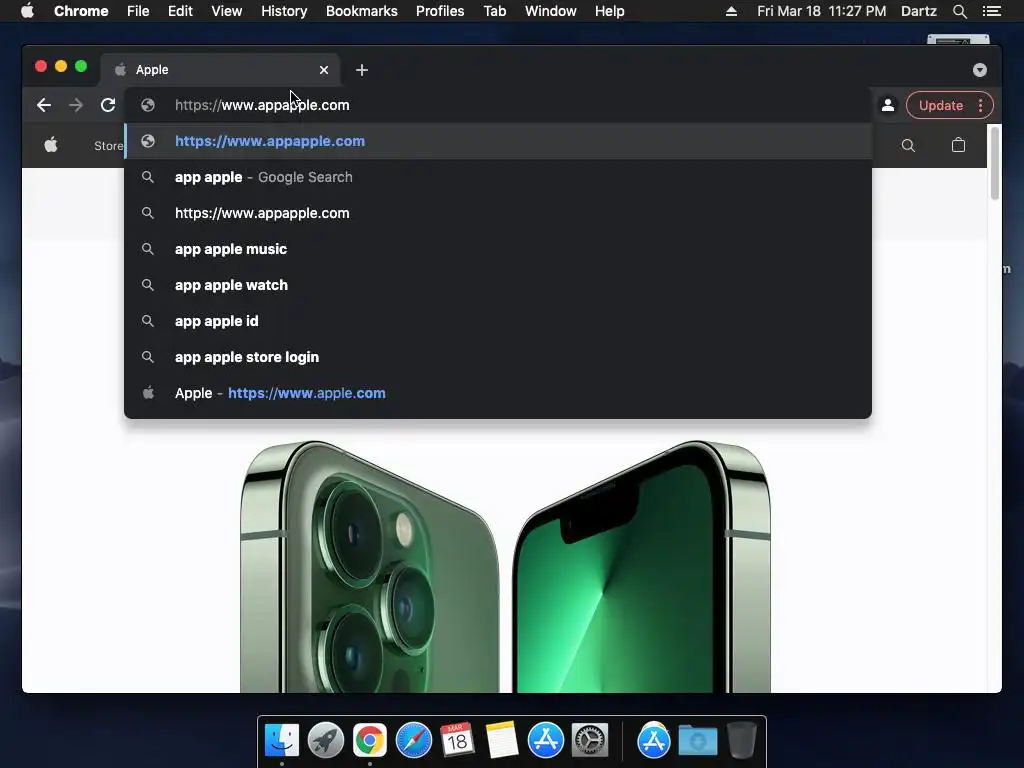1024x768 pixels.
Task: Click the page vertical scrollbar
Action: tap(995, 163)
